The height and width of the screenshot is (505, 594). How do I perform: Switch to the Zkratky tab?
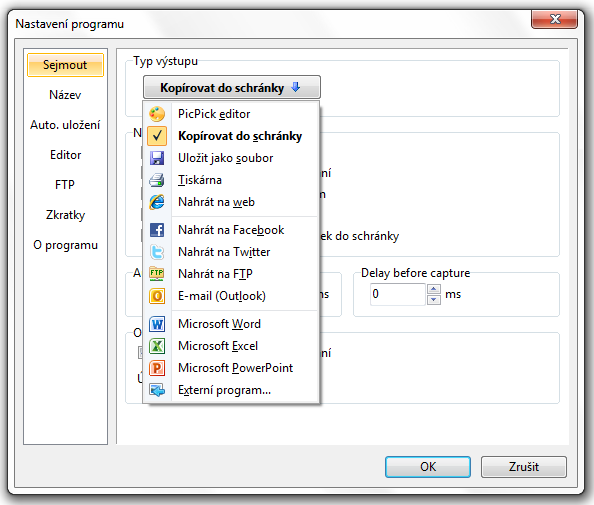click(x=65, y=215)
